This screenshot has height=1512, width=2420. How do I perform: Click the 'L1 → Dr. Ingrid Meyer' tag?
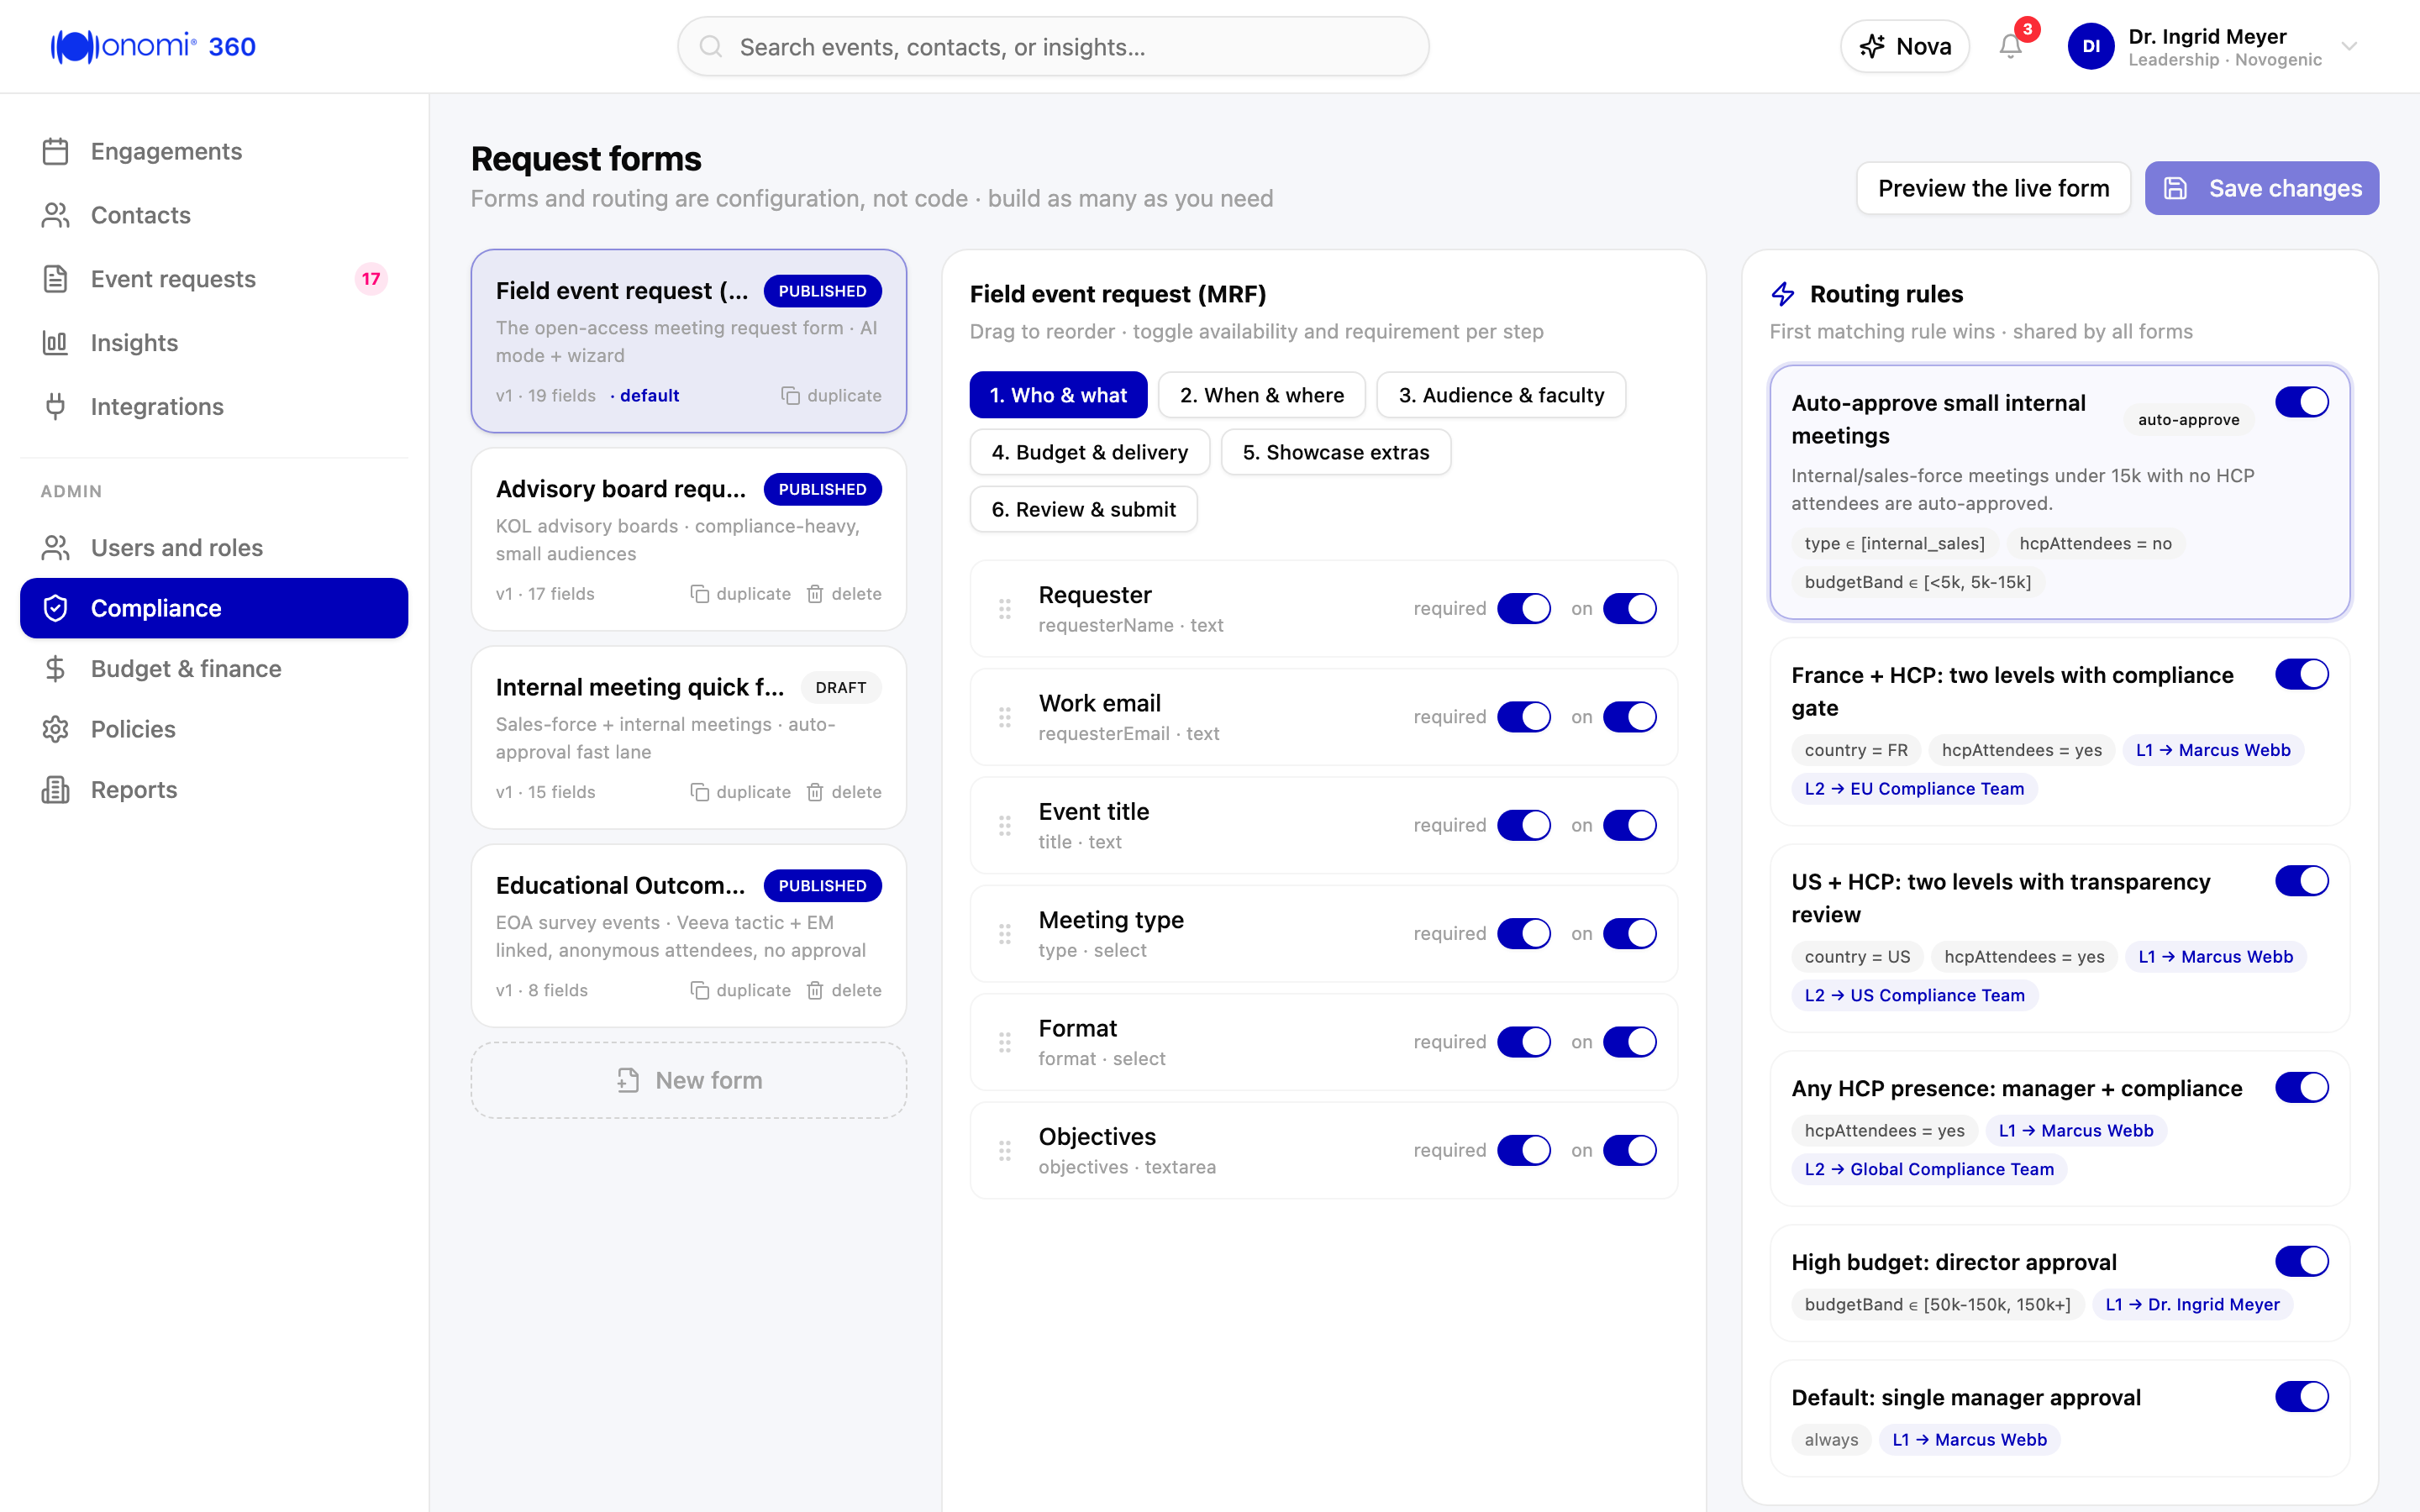[2192, 1304]
